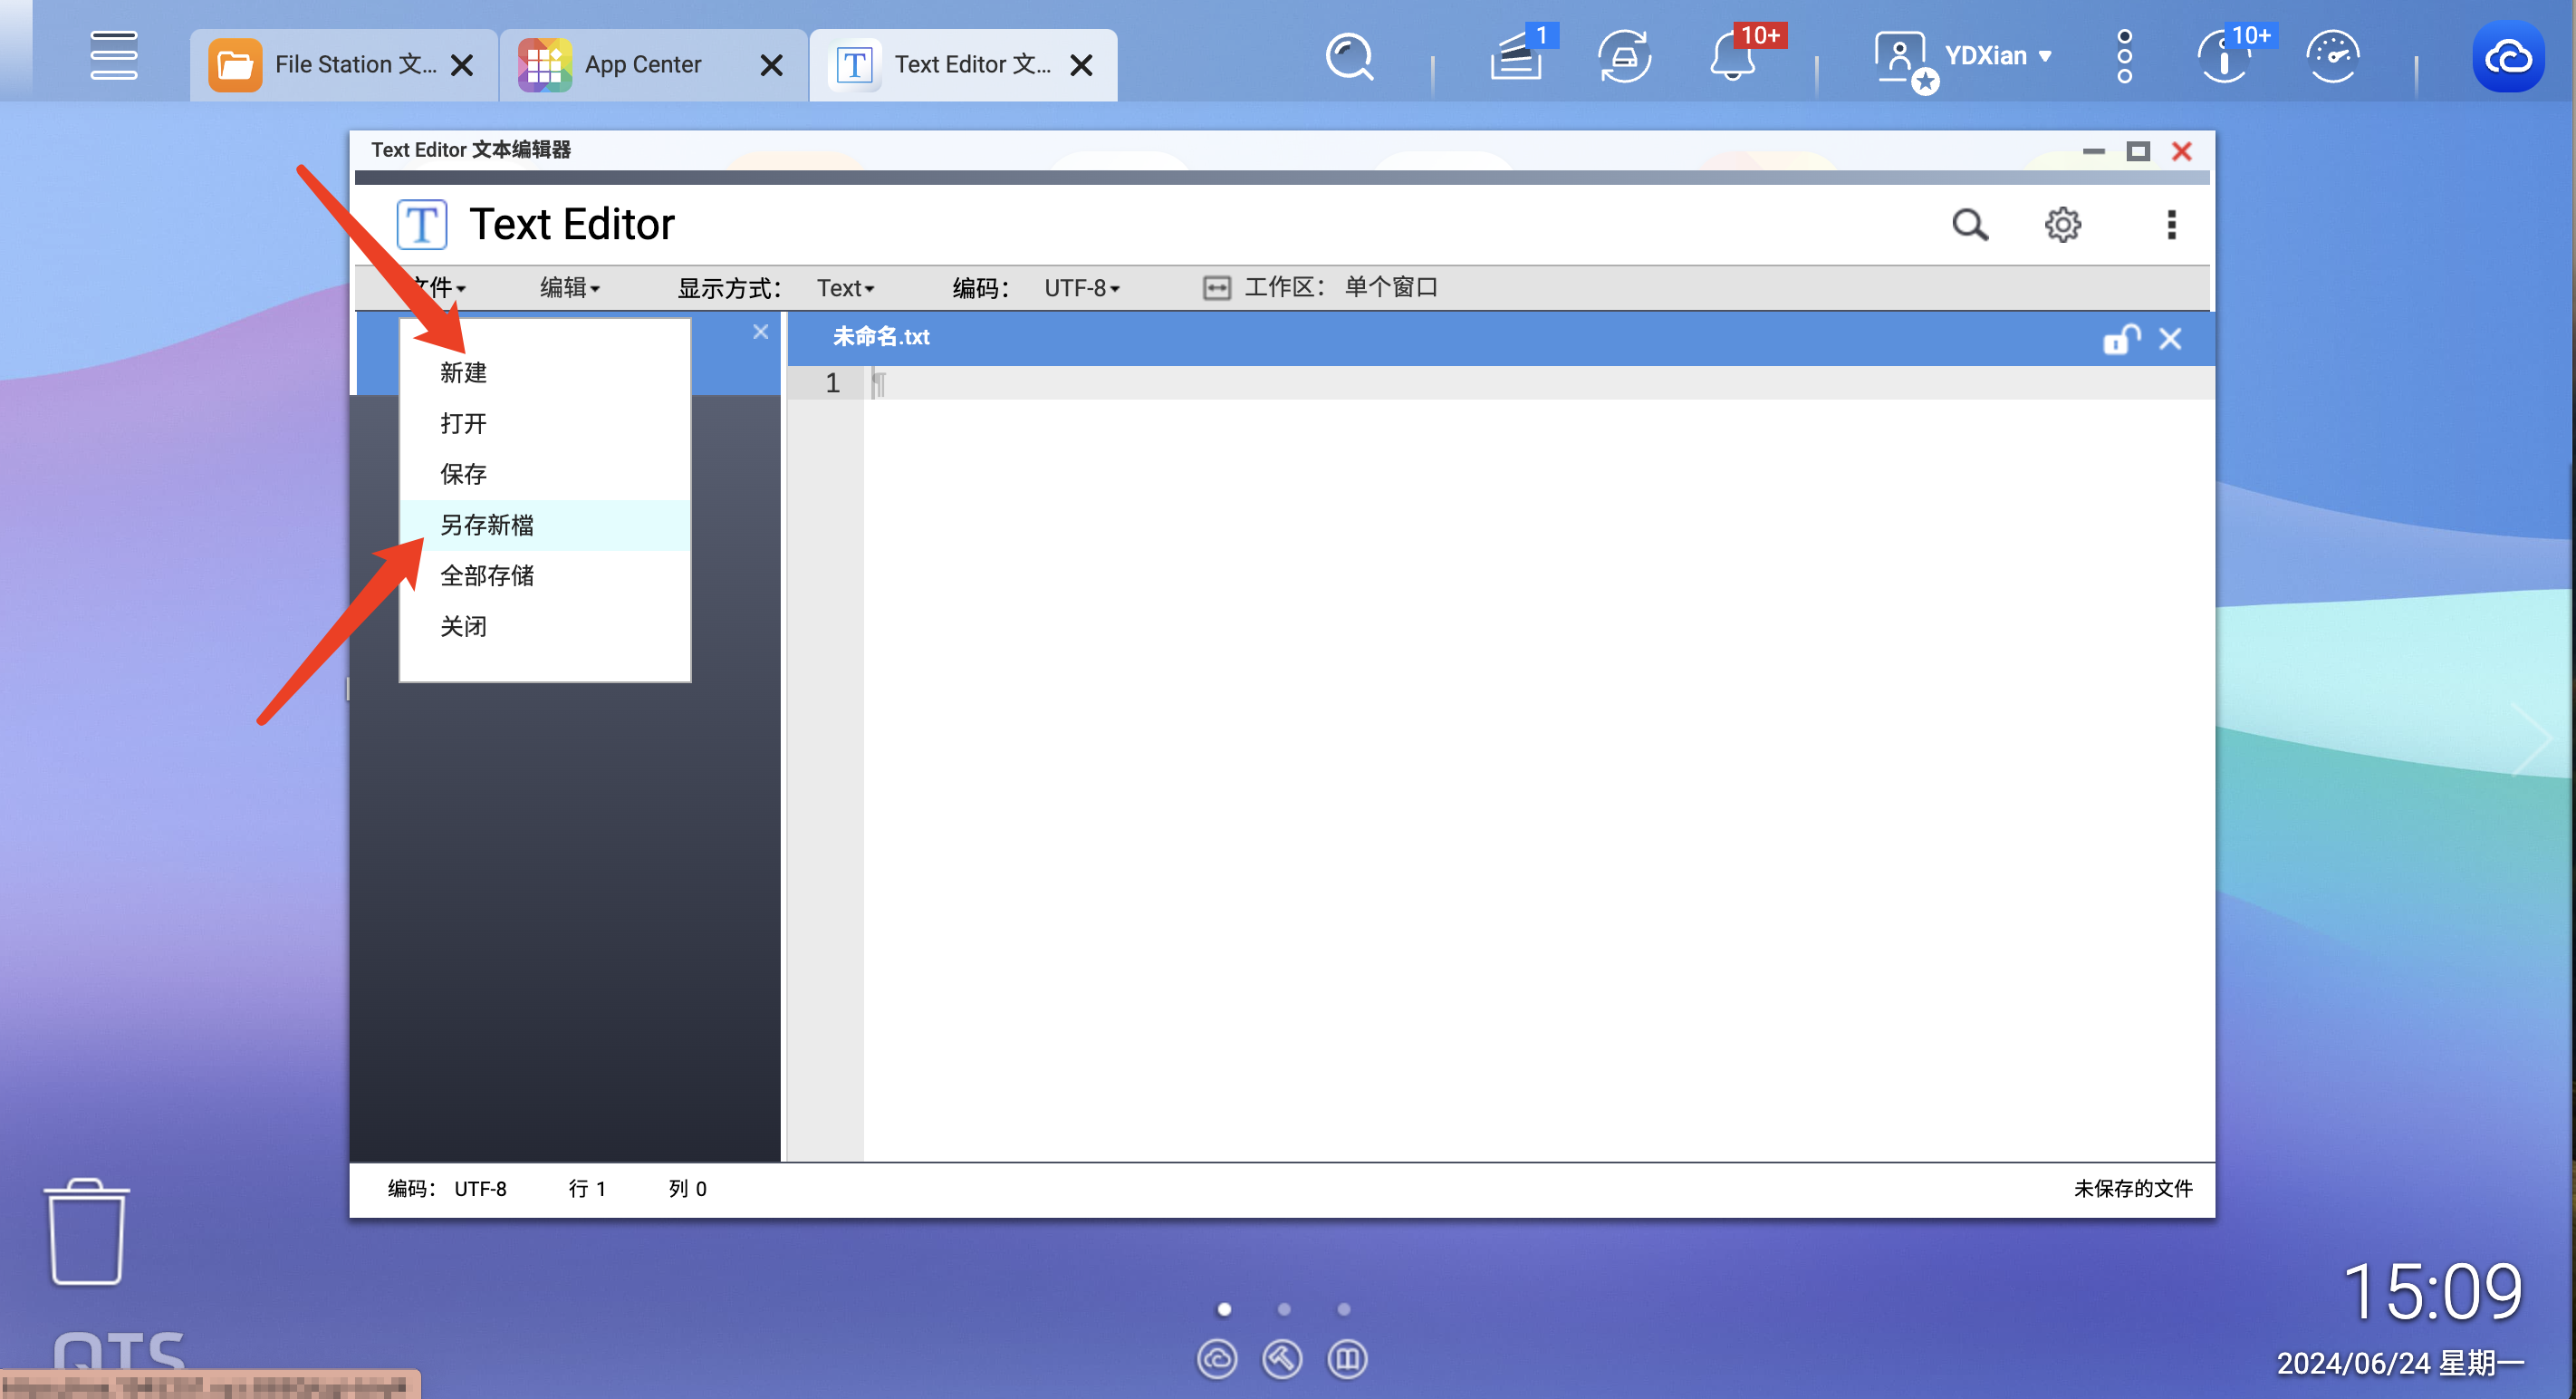Image resolution: width=2576 pixels, height=1399 pixels.
Task: Click the first desktop page dot
Action: tap(1223, 1309)
